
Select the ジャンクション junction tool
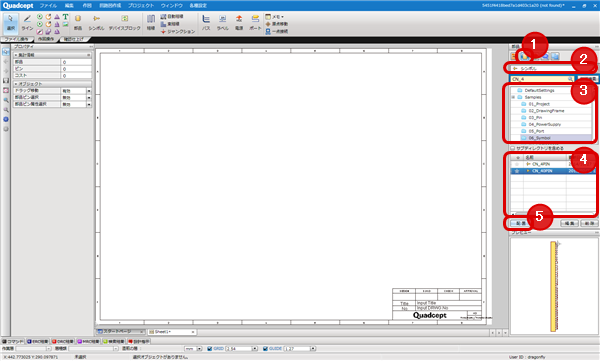pyautogui.click(x=178, y=31)
